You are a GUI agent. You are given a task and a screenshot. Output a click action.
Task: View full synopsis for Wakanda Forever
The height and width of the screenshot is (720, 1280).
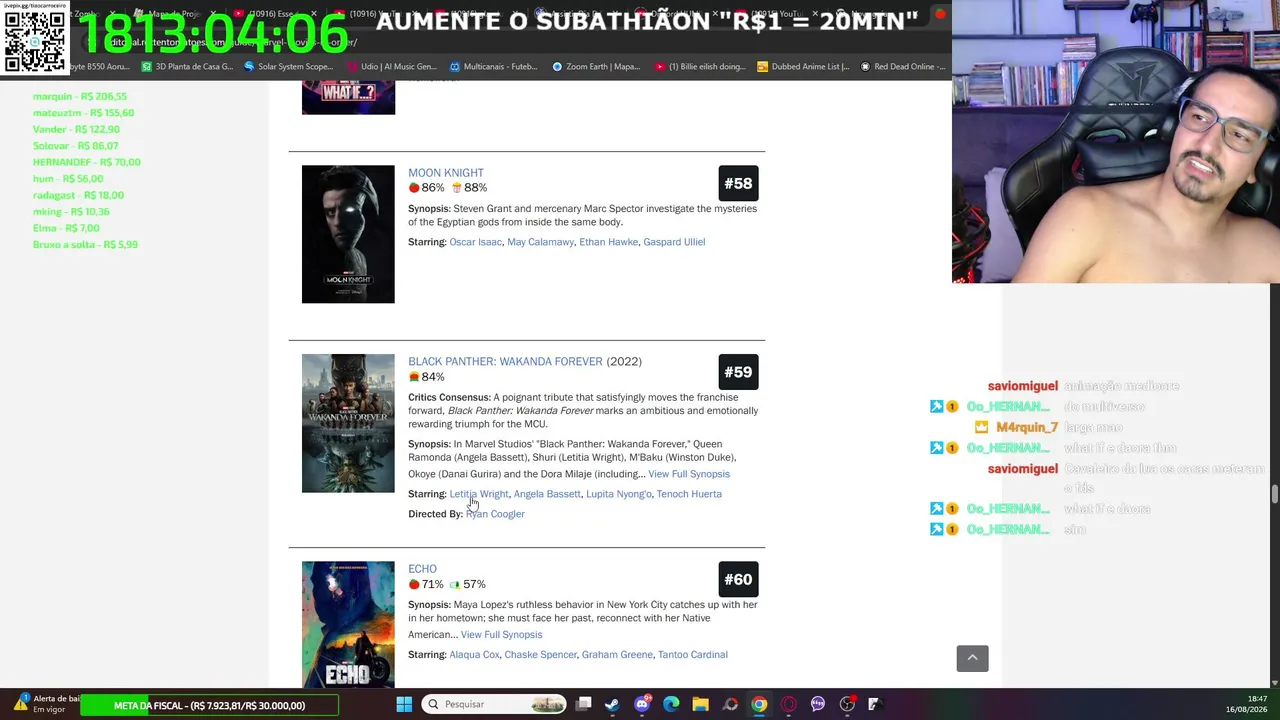(x=689, y=474)
